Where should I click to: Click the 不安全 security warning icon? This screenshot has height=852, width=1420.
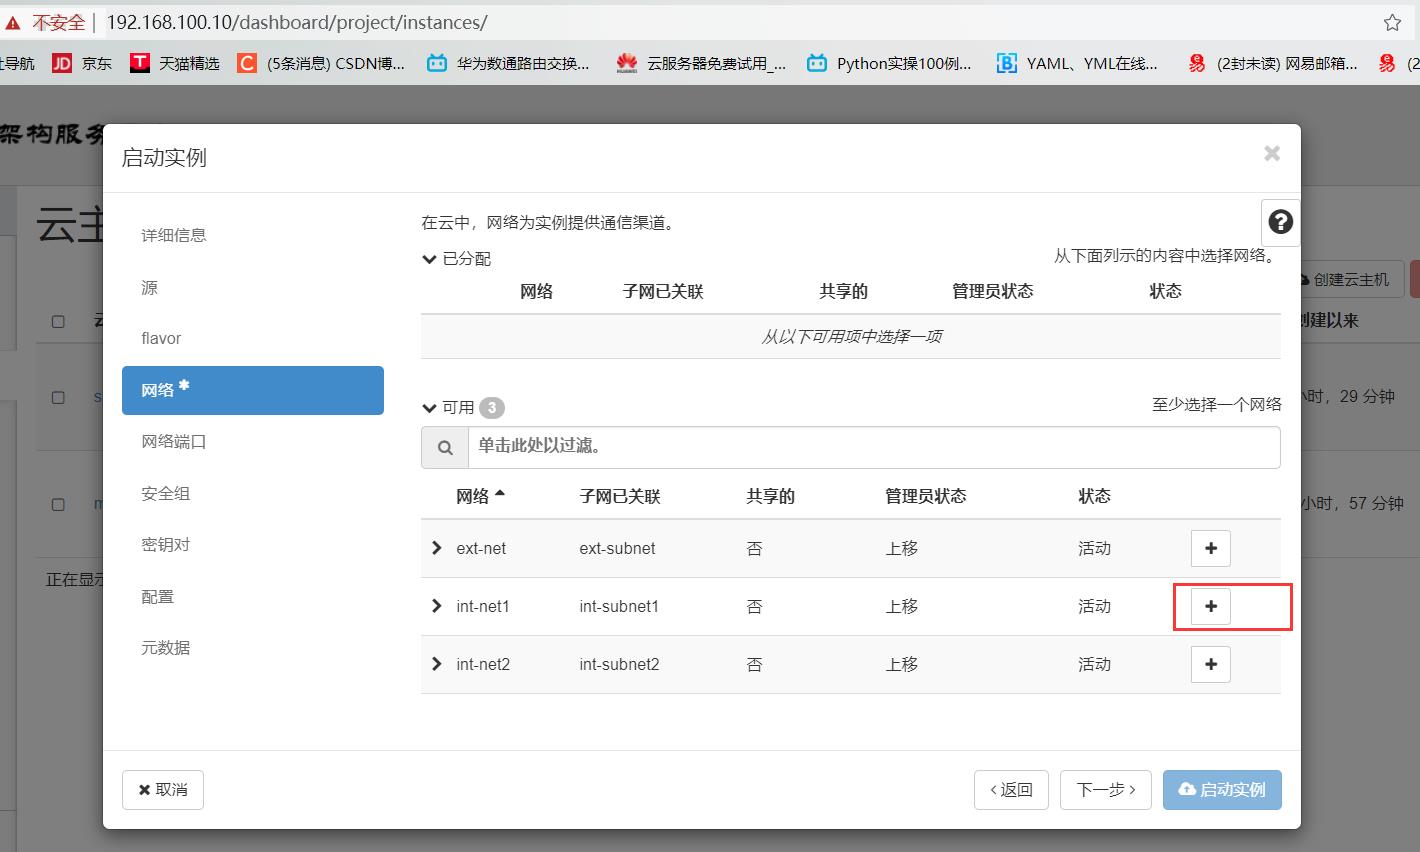click(13, 22)
